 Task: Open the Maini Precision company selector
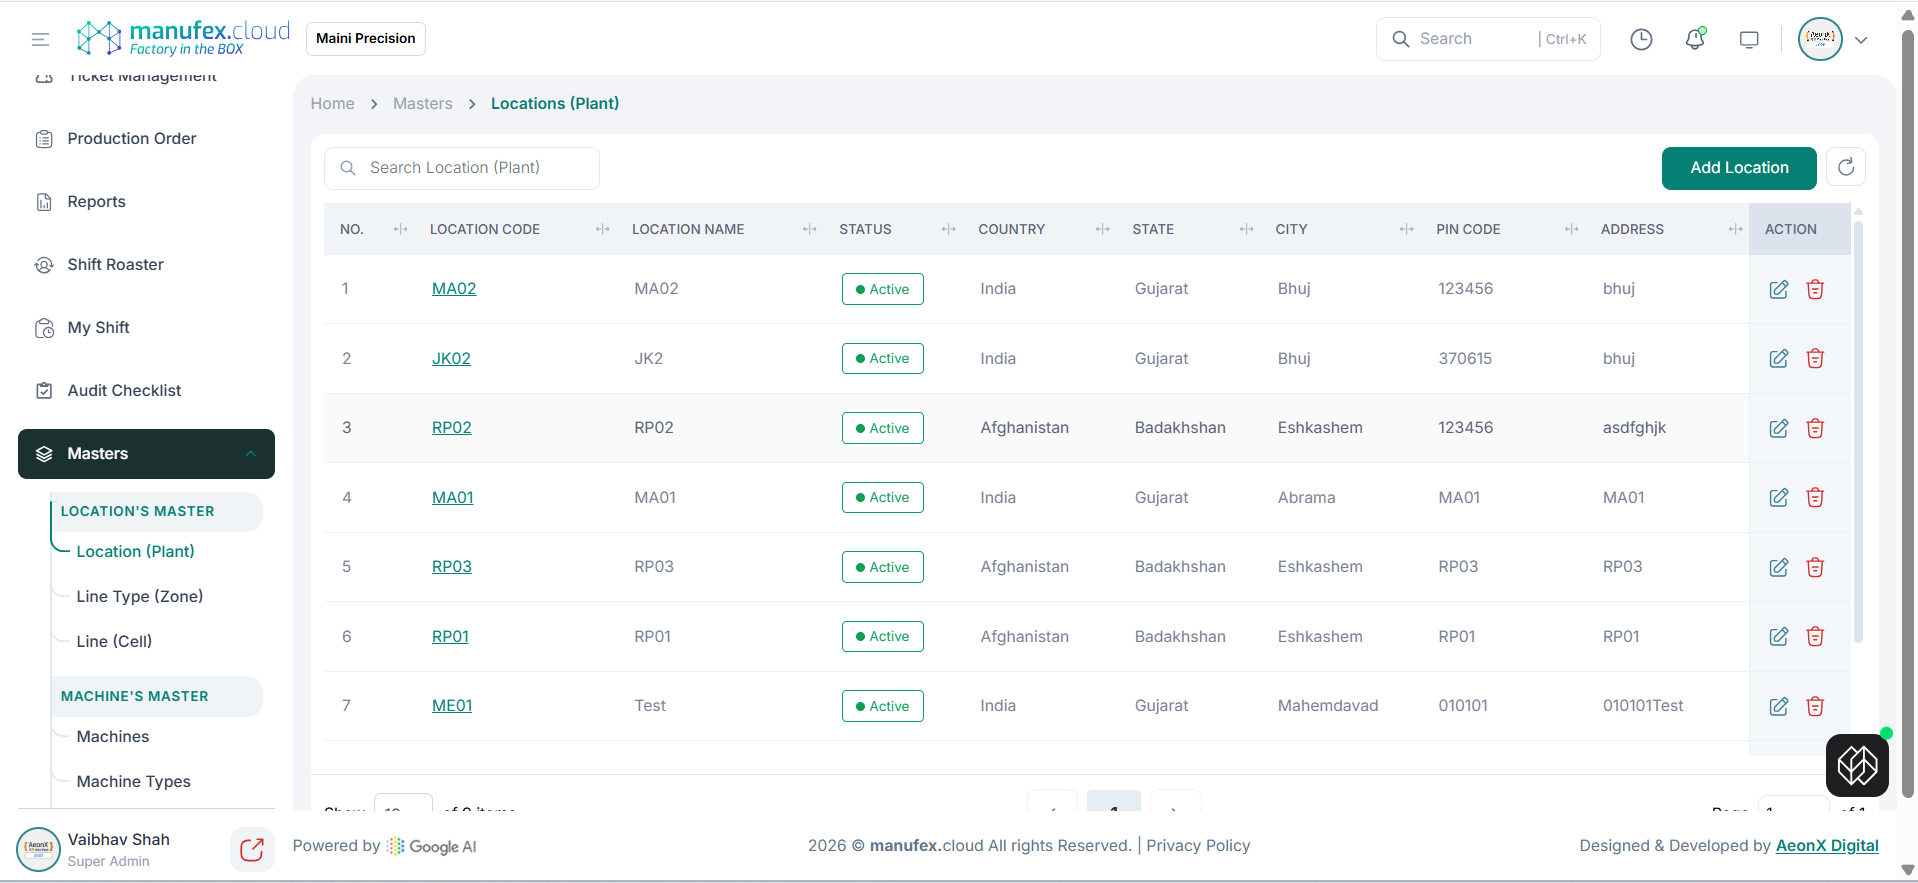[365, 38]
